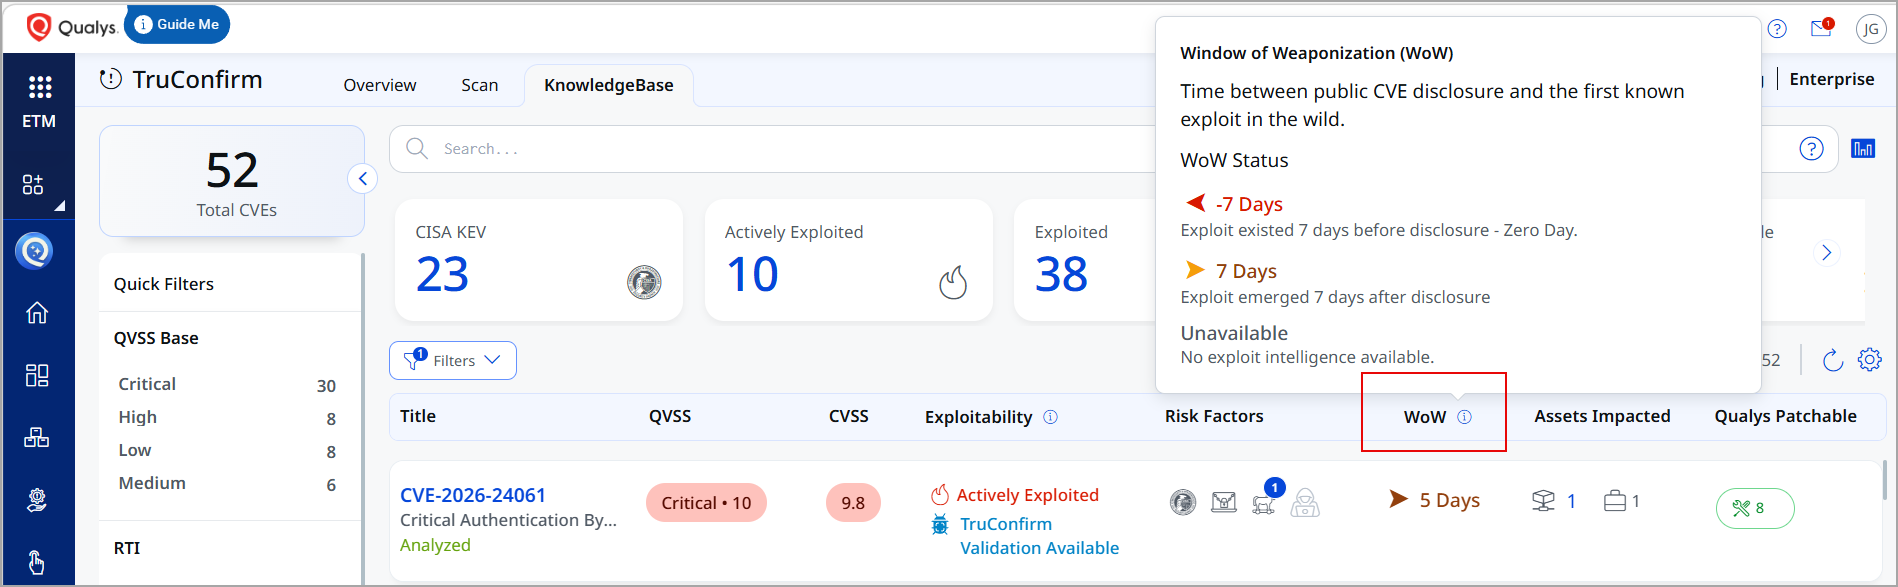The width and height of the screenshot is (1898, 587).
Task: Open search help question mark icon
Action: [x=1811, y=149]
